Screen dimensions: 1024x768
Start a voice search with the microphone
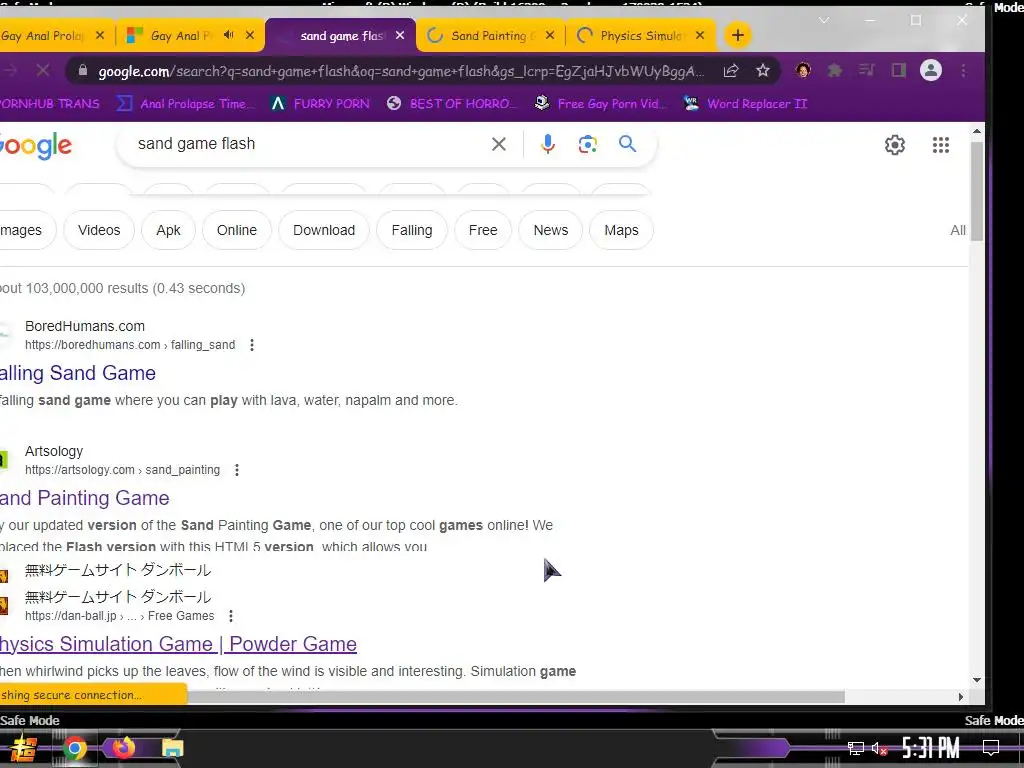(x=547, y=144)
